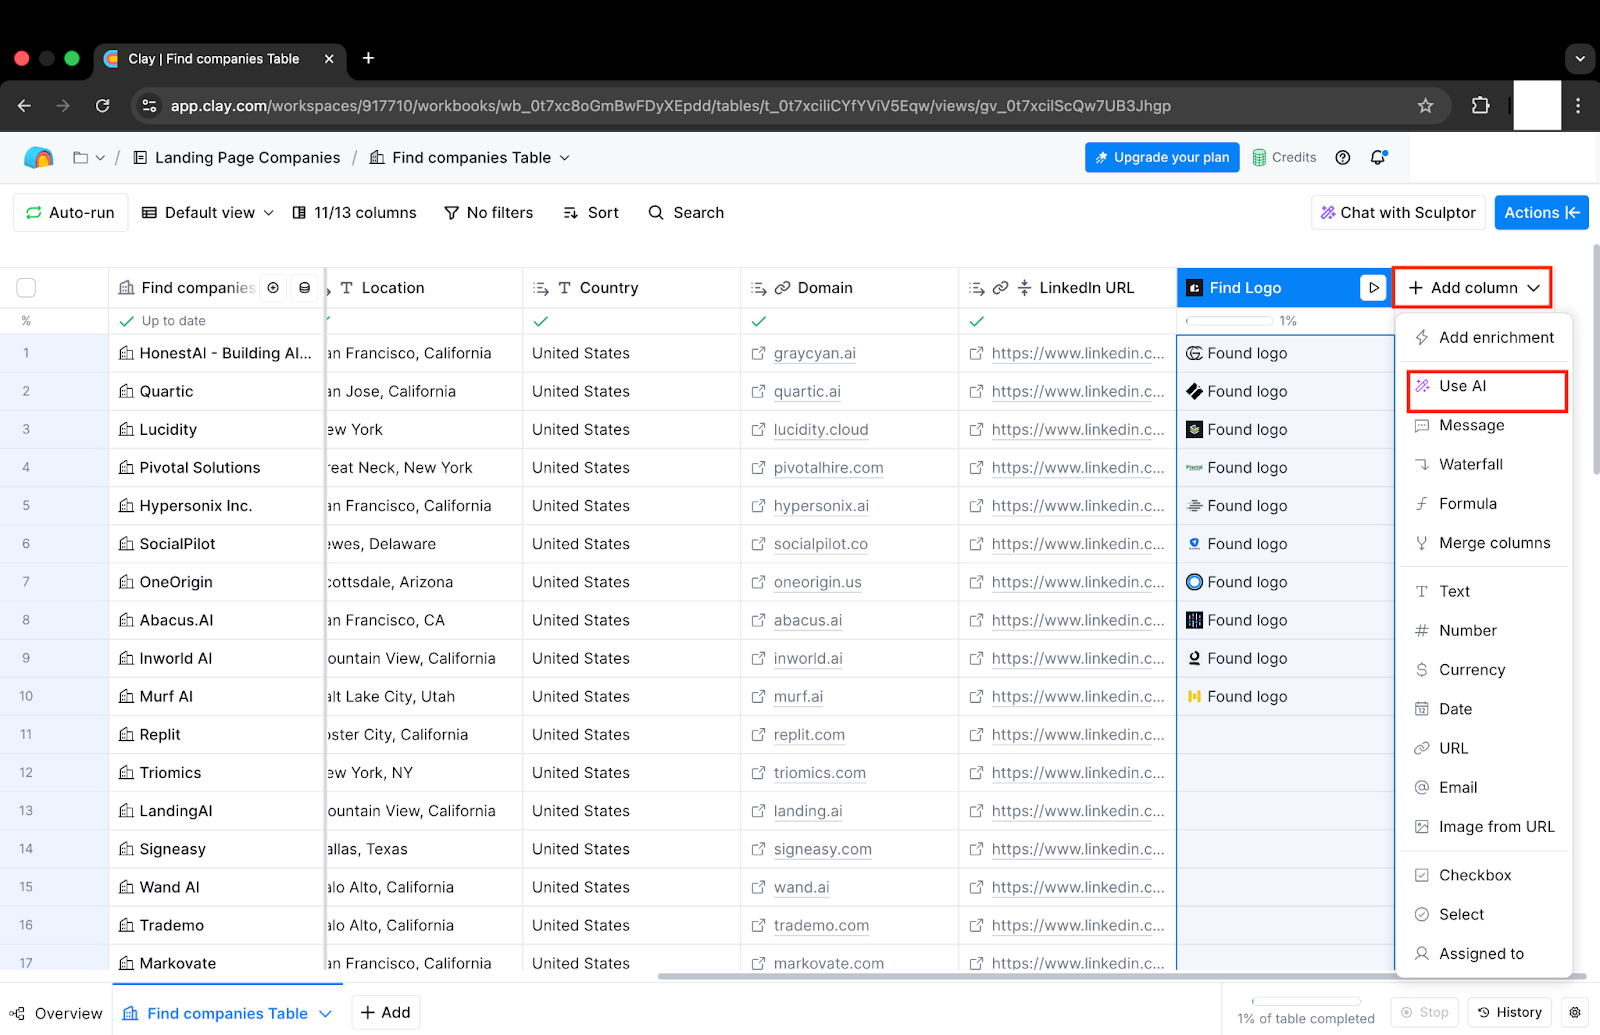The height and width of the screenshot is (1035, 1600).
Task: Open the Sort options
Action: click(x=591, y=212)
